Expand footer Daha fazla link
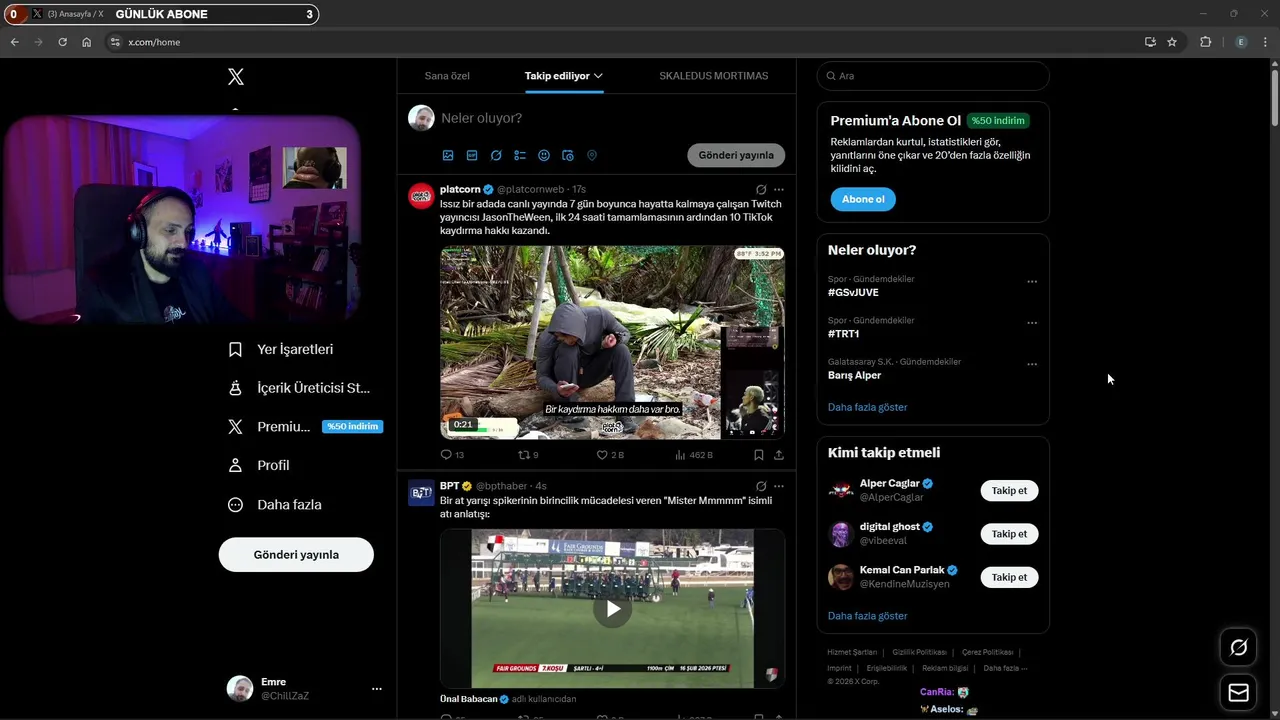Image resolution: width=1280 pixels, height=720 pixels. (x=1005, y=668)
